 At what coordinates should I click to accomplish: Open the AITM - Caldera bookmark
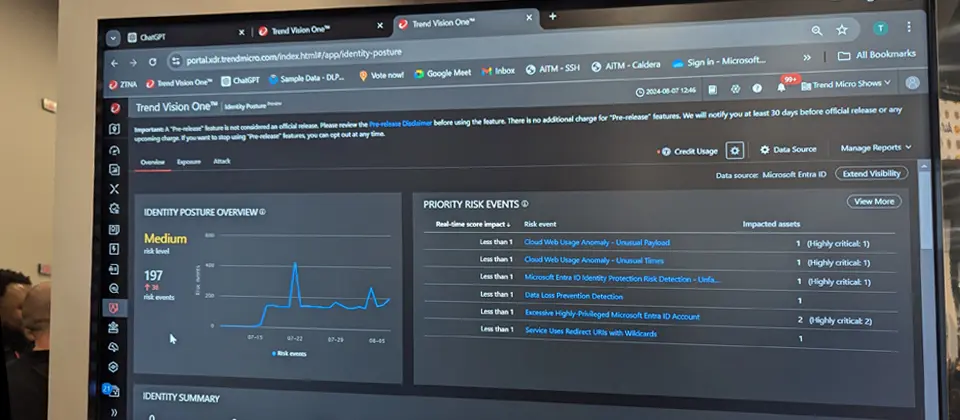click(626, 66)
